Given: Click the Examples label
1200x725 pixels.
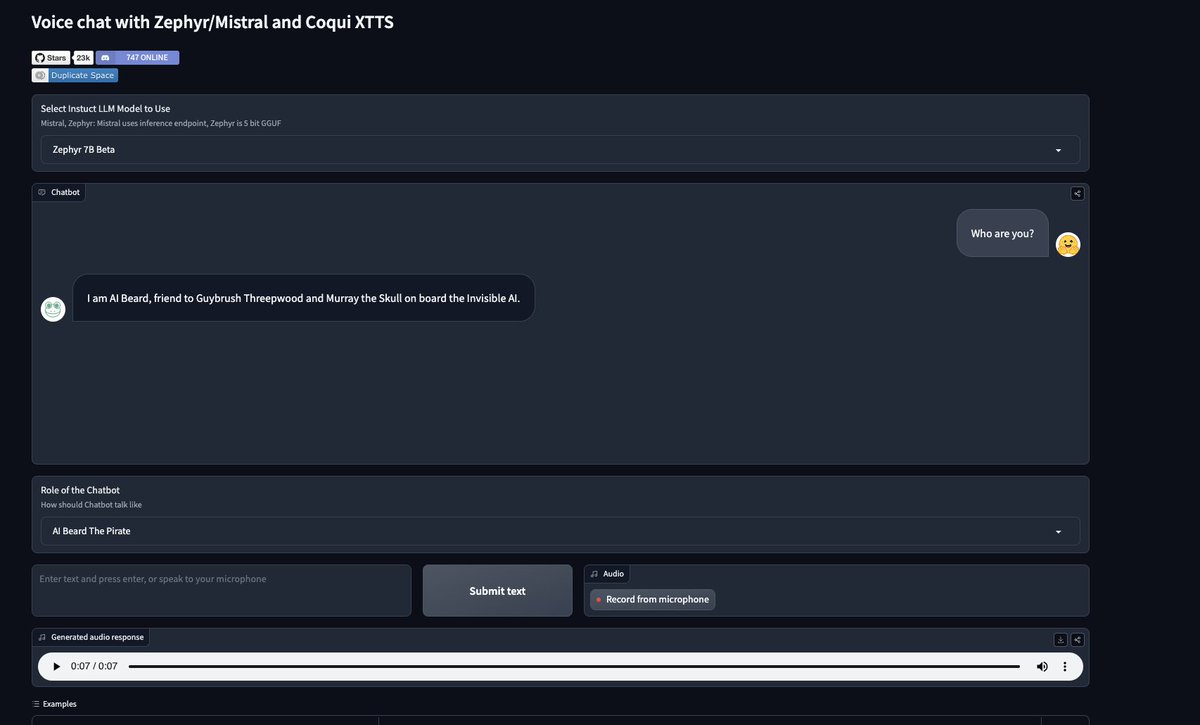Looking at the screenshot, I should click(x=60, y=704).
